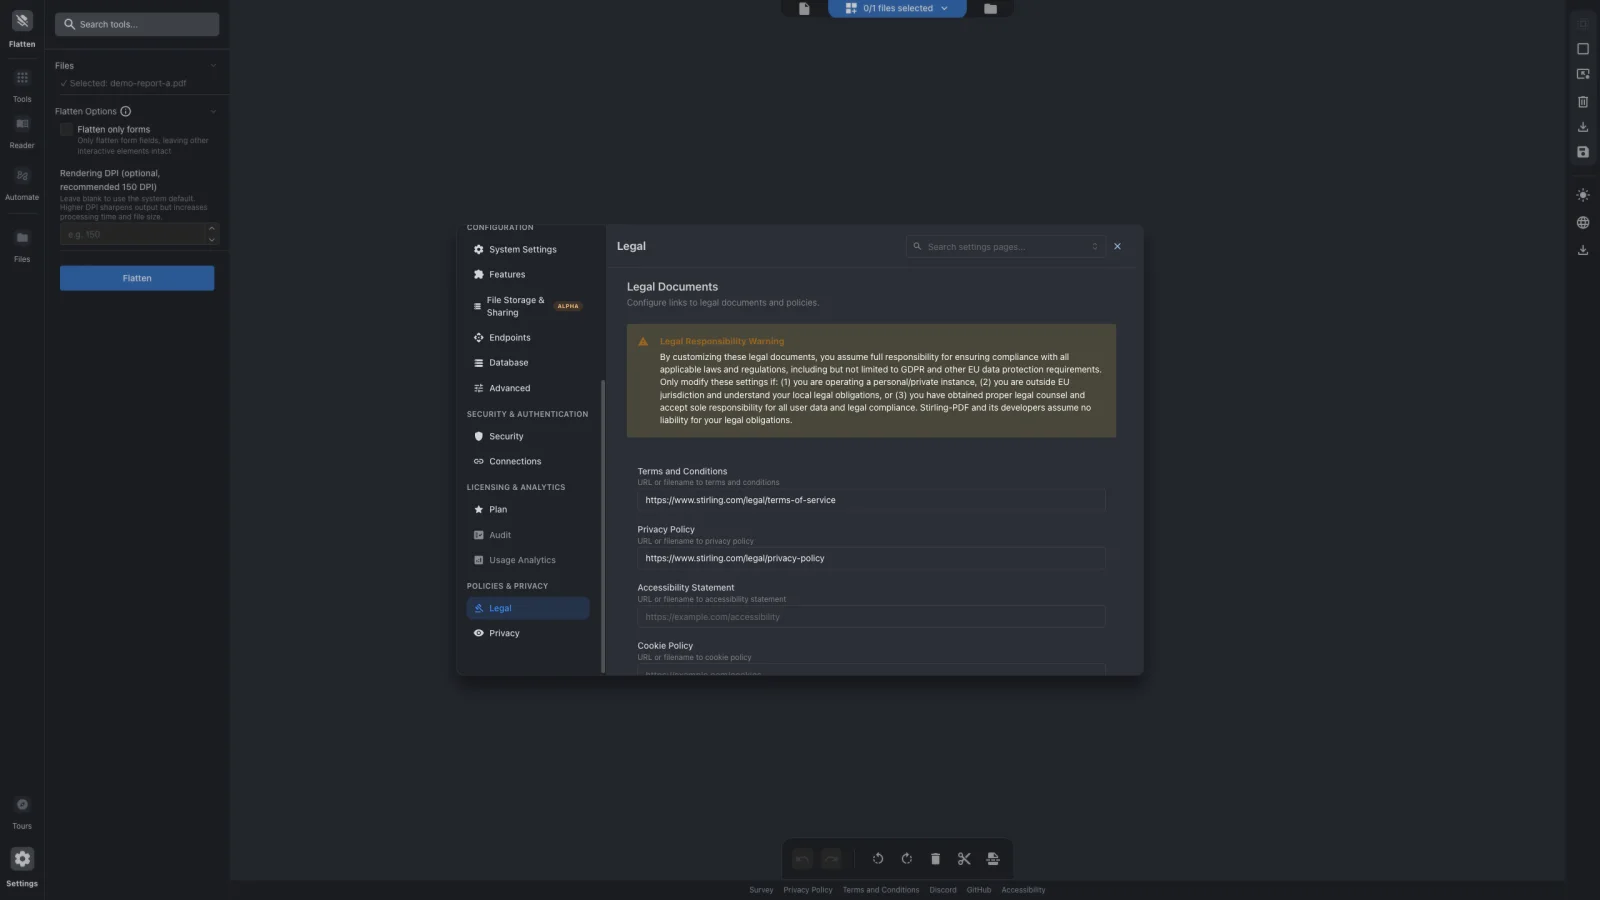Open the Accessibility footer link
Screen dimensions: 1600x900
pyautogui.click(x=1023, y=890)
